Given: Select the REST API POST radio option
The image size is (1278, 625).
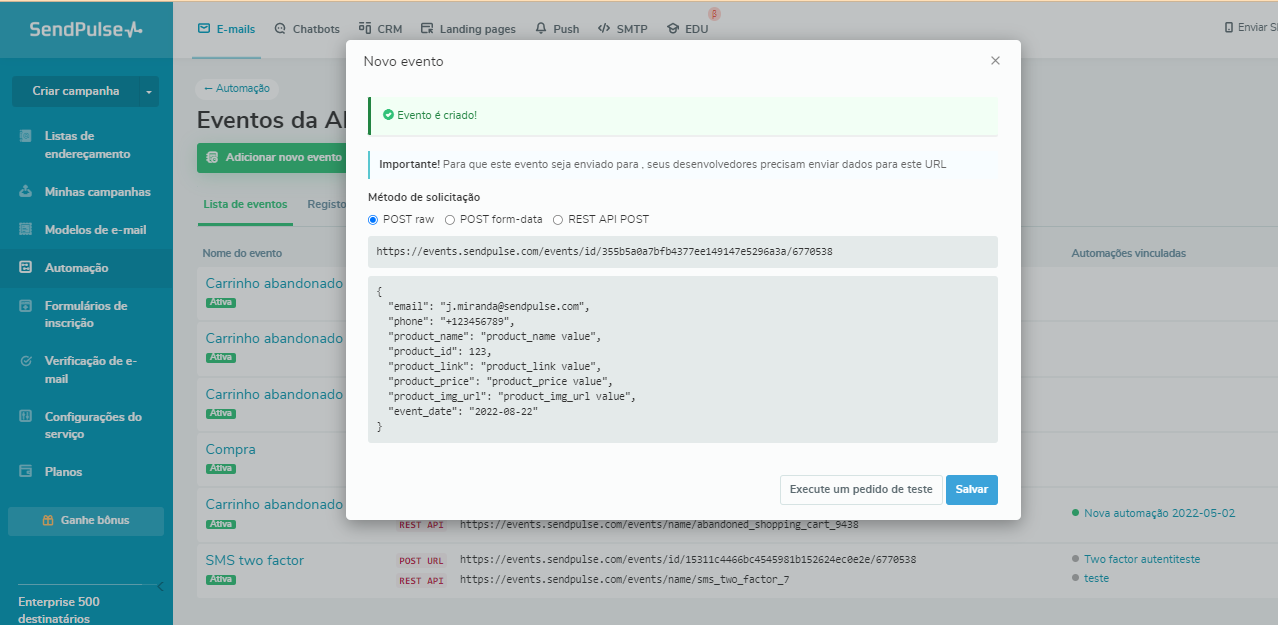Looking at the screenshot, I should click(x=558, y=219).
